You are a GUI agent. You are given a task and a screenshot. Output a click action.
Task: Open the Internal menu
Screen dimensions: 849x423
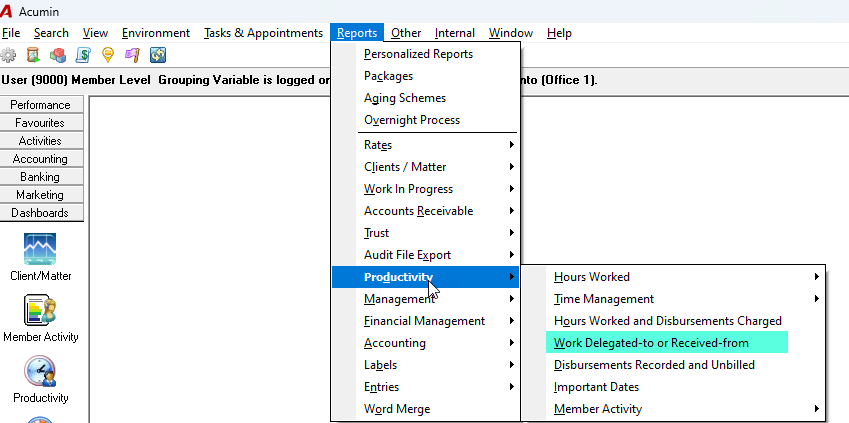click(x=455, y=33)
